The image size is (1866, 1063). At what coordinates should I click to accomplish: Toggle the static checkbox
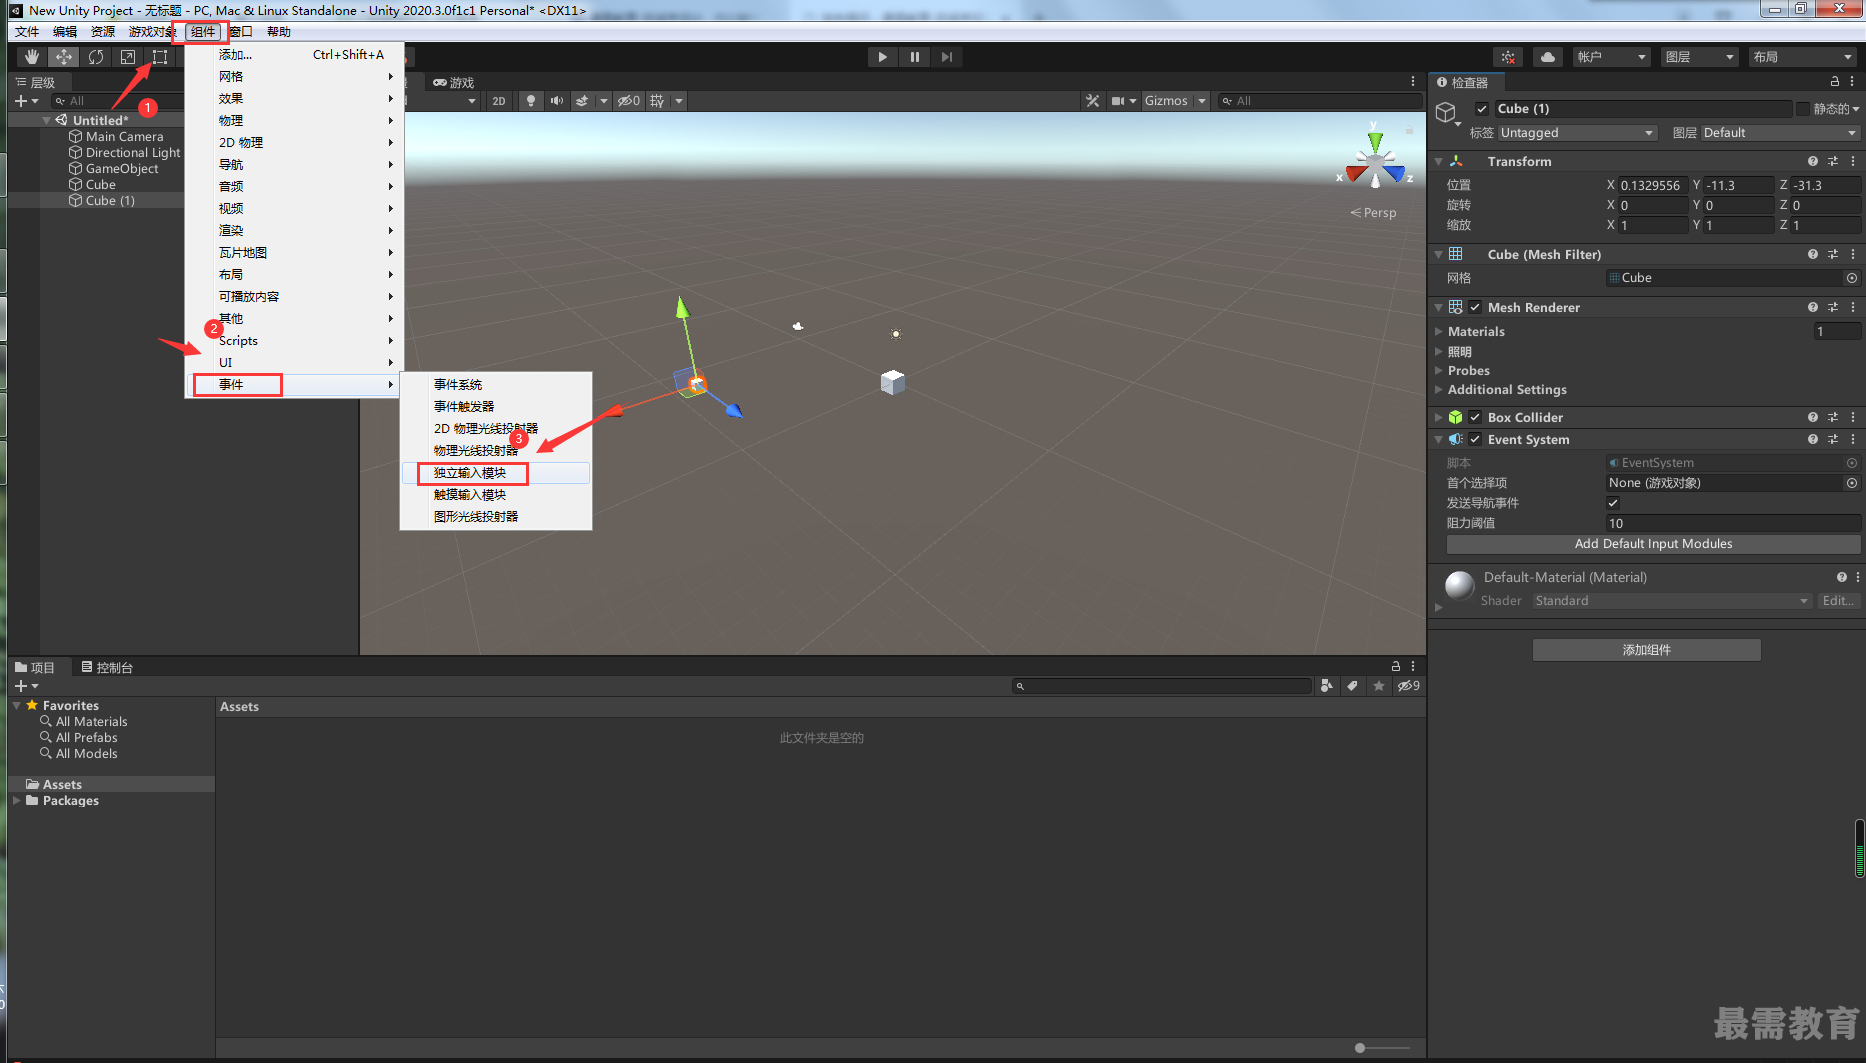(x=1803, y=109)
